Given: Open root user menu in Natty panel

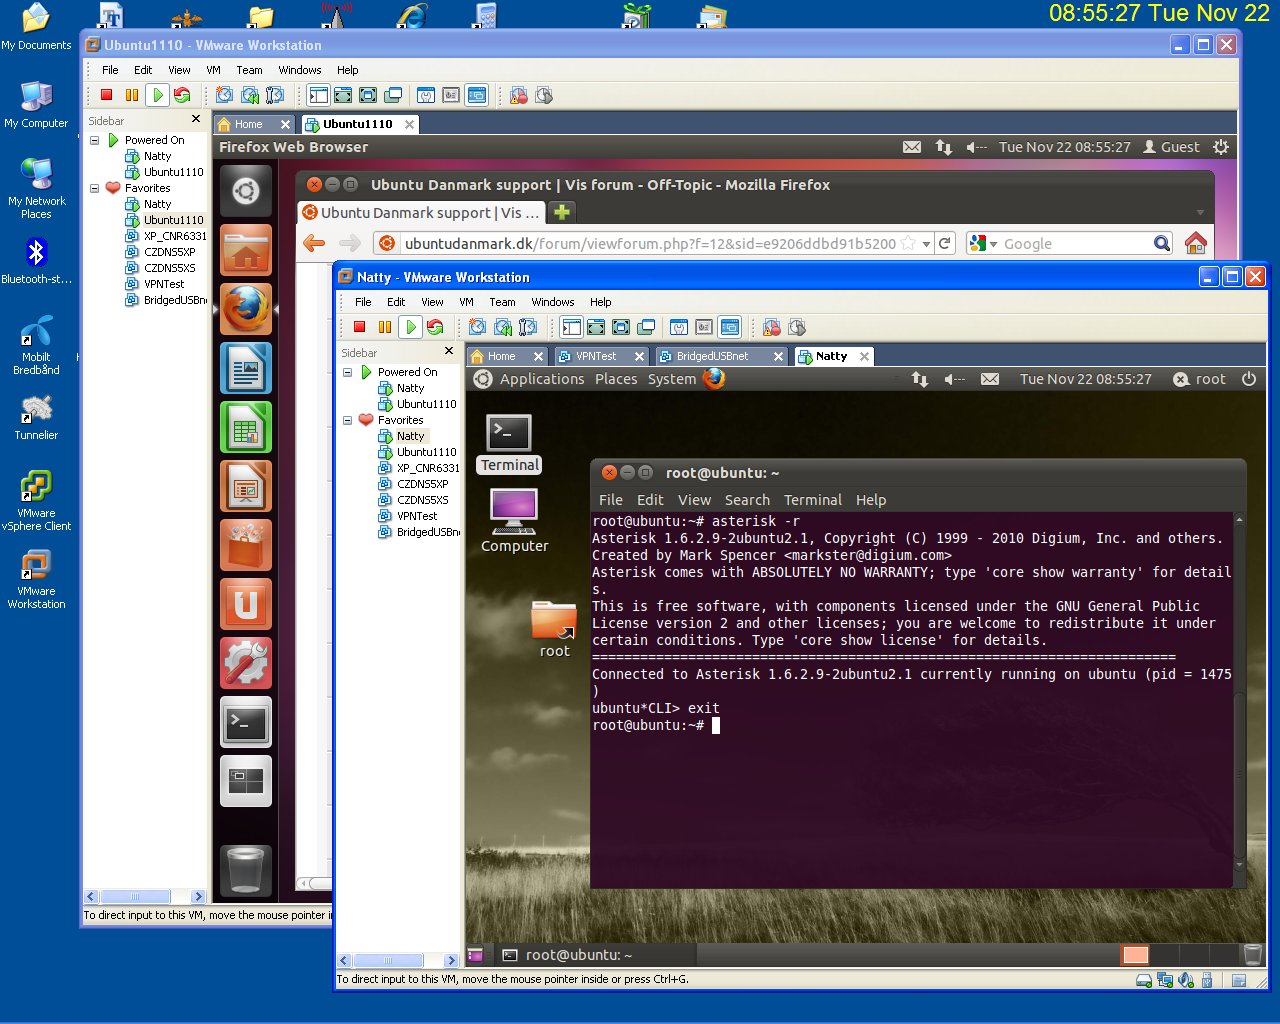Looking at the screenshot, I should click(x=1199, y=379).
